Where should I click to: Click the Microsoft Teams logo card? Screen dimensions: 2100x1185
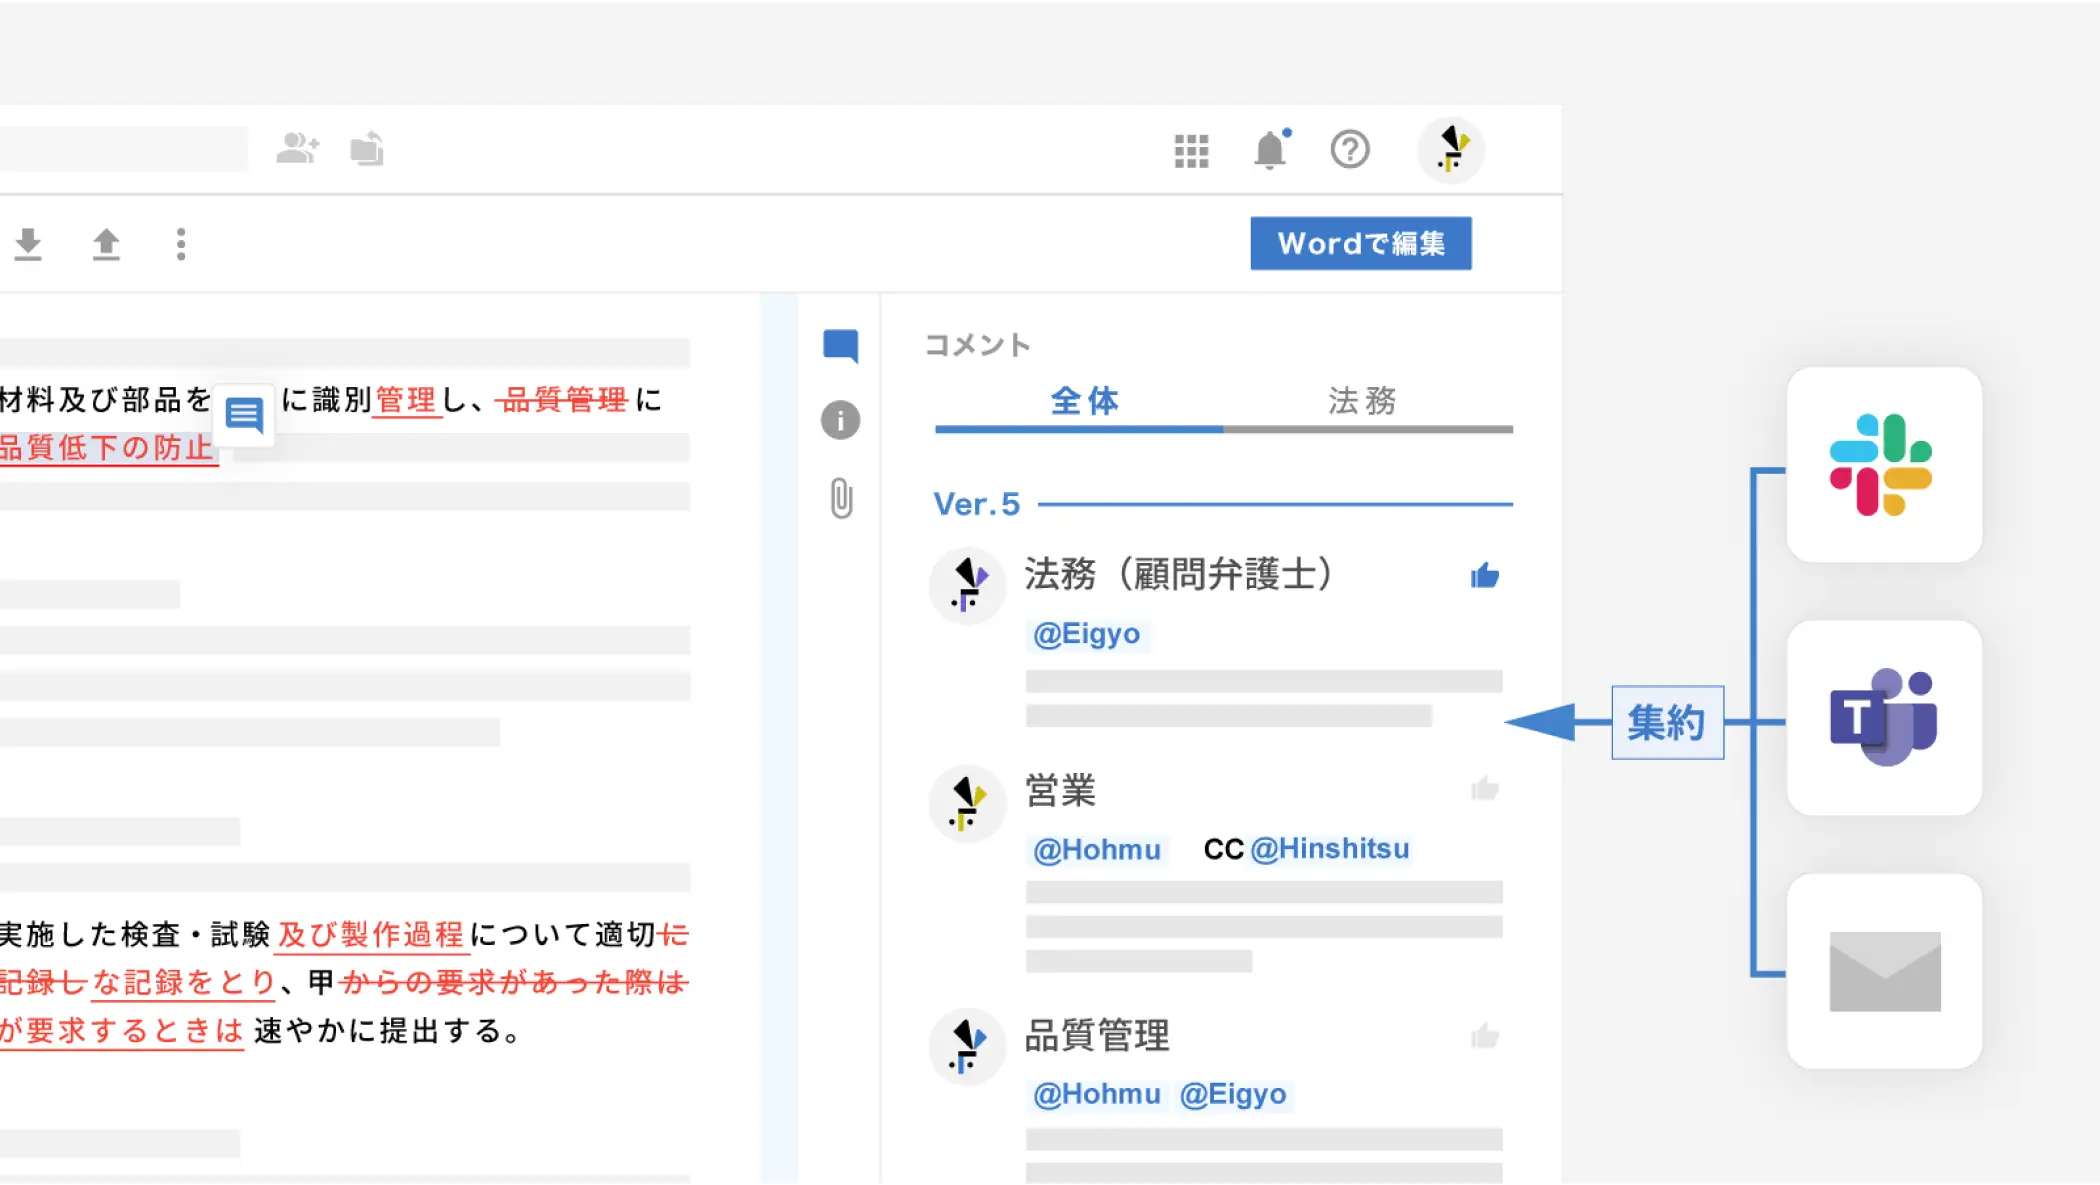click(x=1884, y=717)
